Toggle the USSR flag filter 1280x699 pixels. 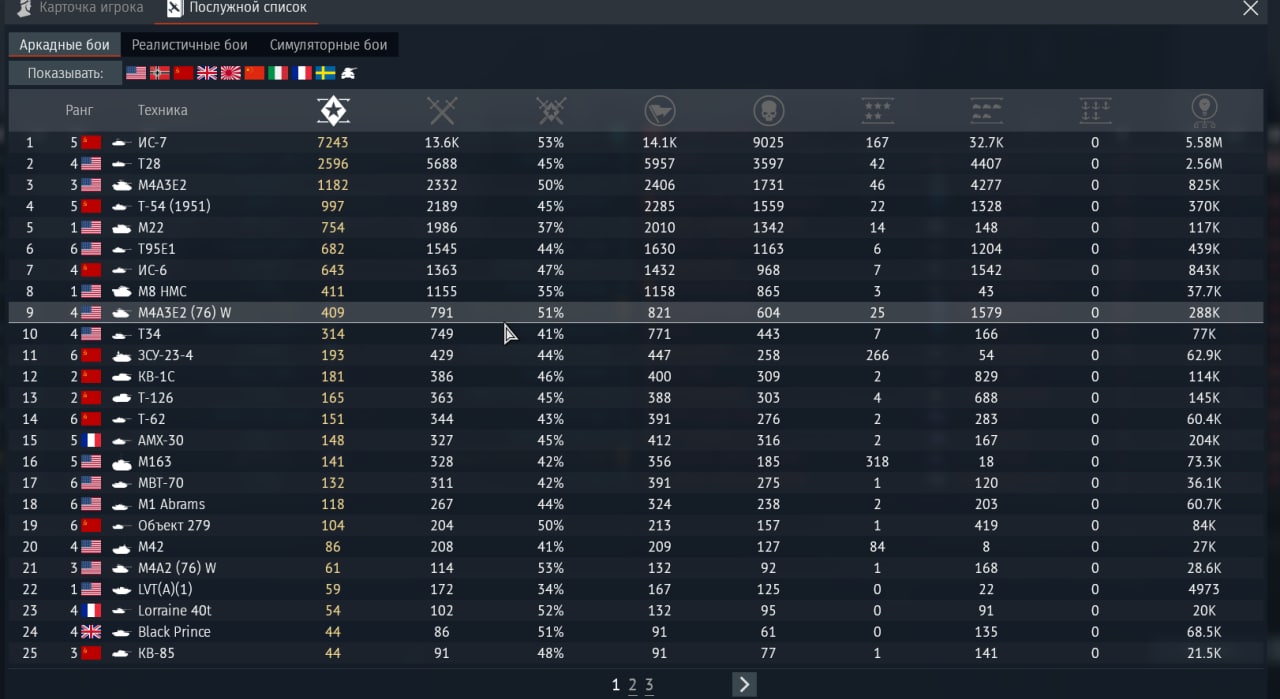click(183, 73)
